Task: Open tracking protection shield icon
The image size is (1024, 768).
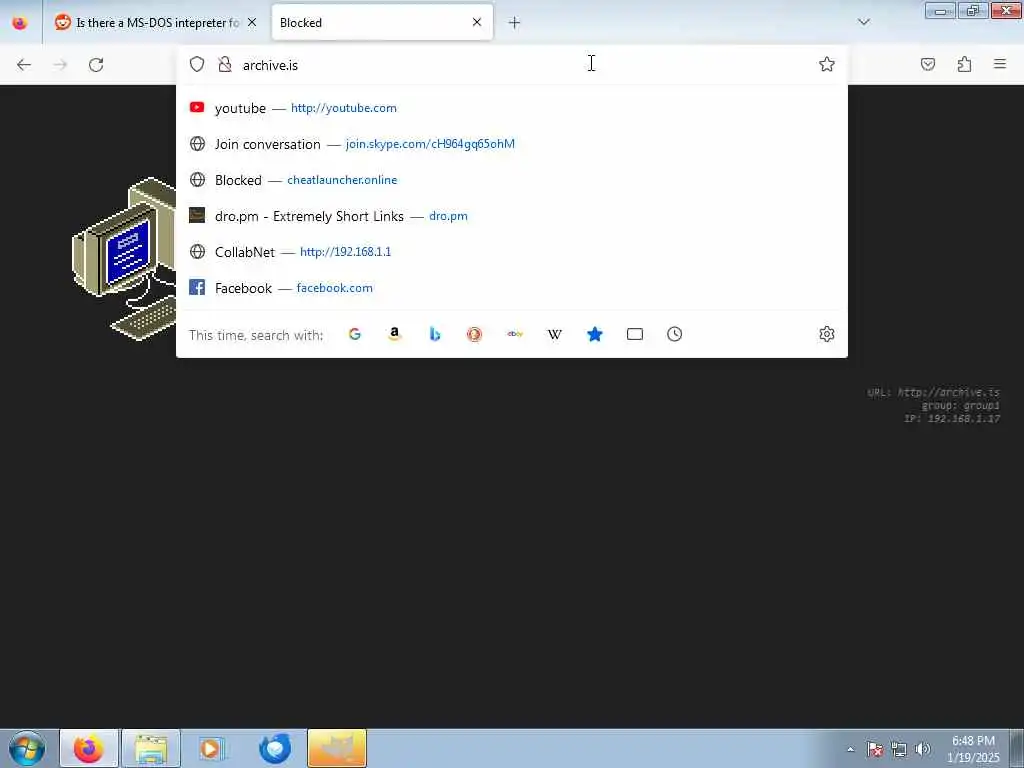Action: tap(197, 64)
